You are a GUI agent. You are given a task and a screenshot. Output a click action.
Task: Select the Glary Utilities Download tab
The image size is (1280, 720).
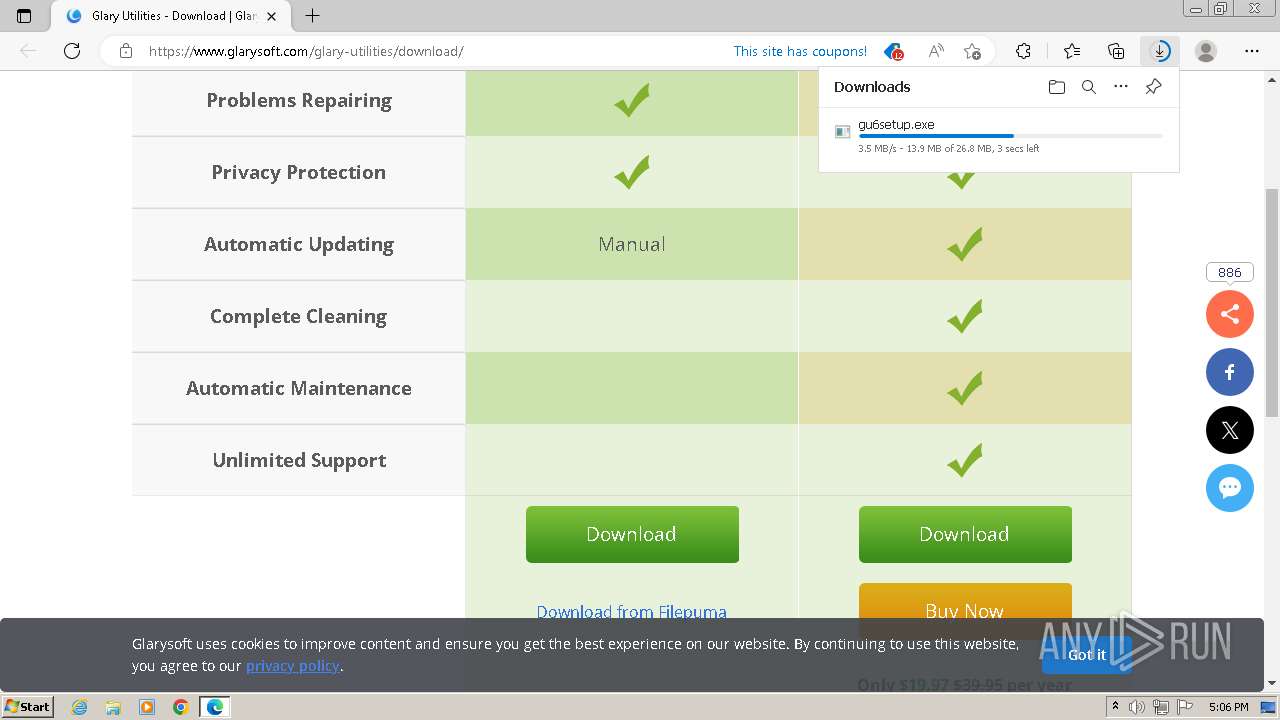tap(170, 16)
